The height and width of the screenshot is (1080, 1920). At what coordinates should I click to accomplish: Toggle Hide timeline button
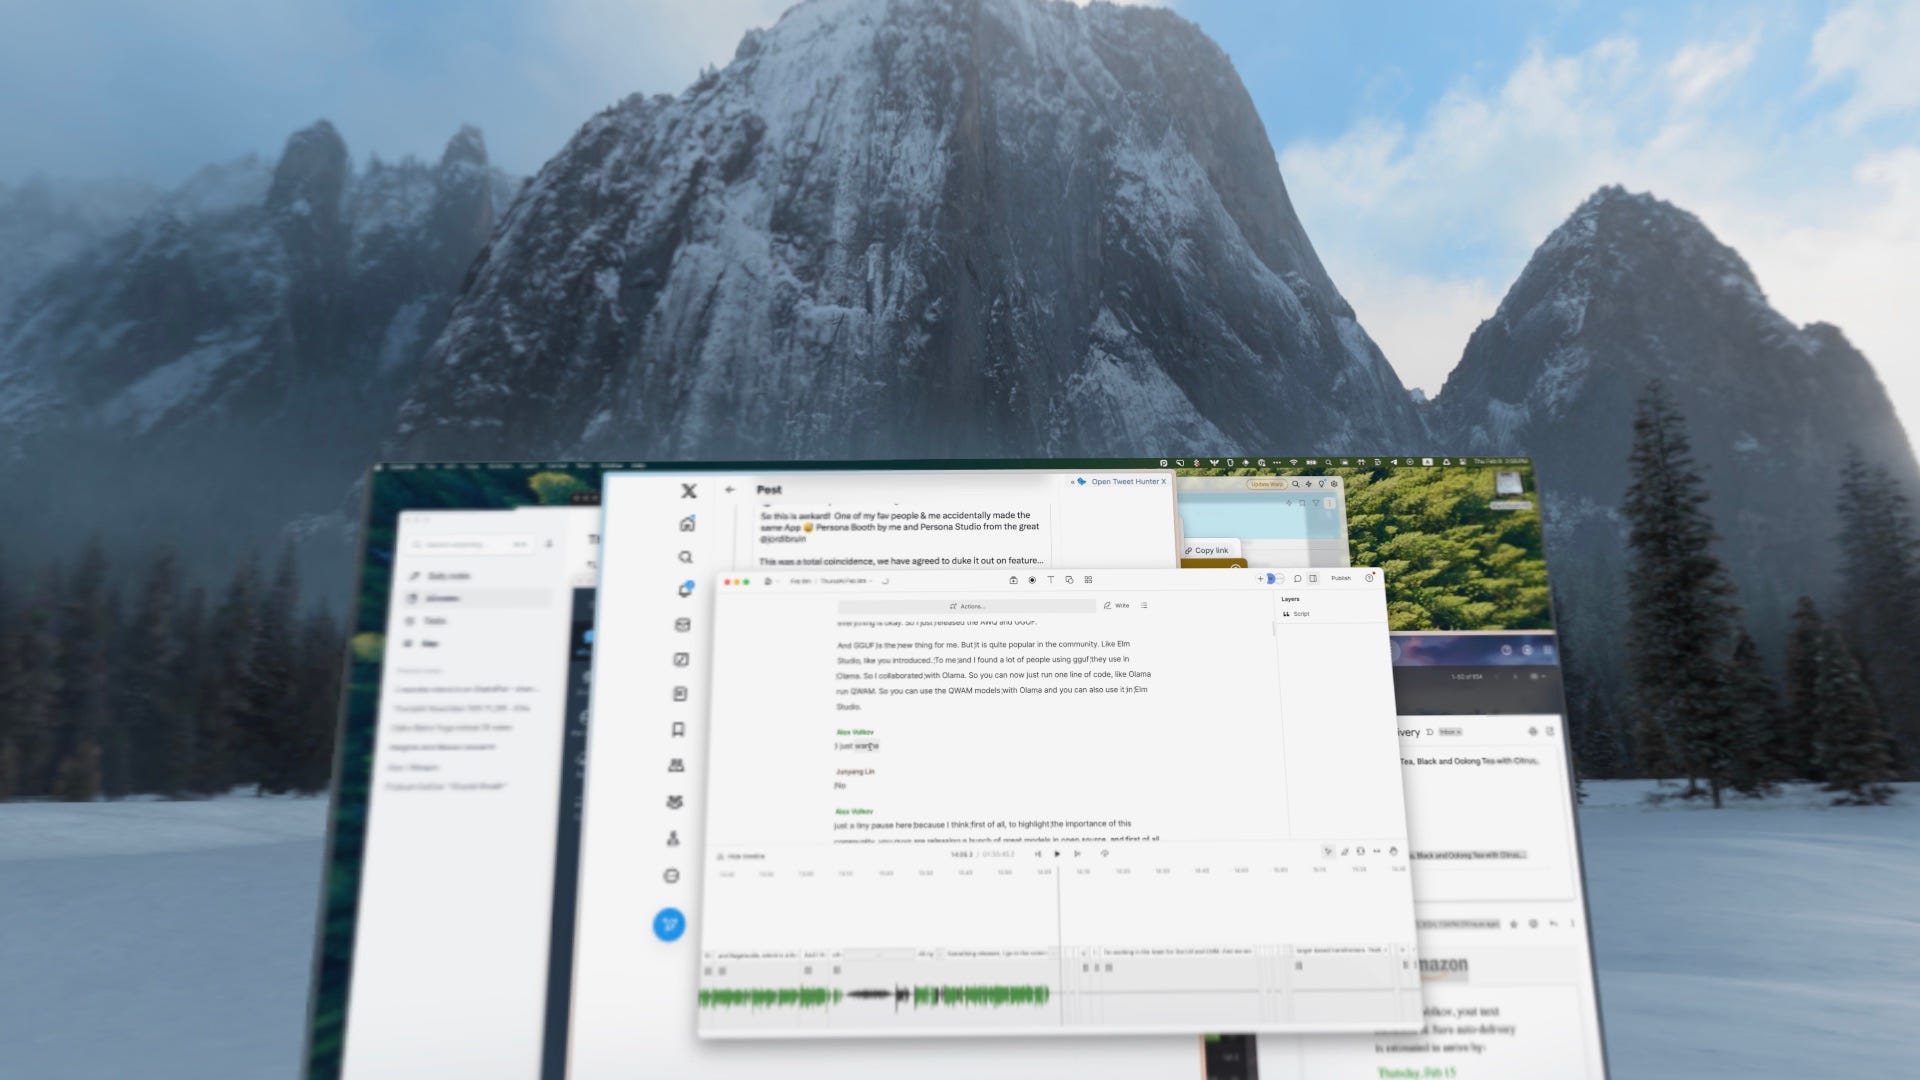point(742,857)
